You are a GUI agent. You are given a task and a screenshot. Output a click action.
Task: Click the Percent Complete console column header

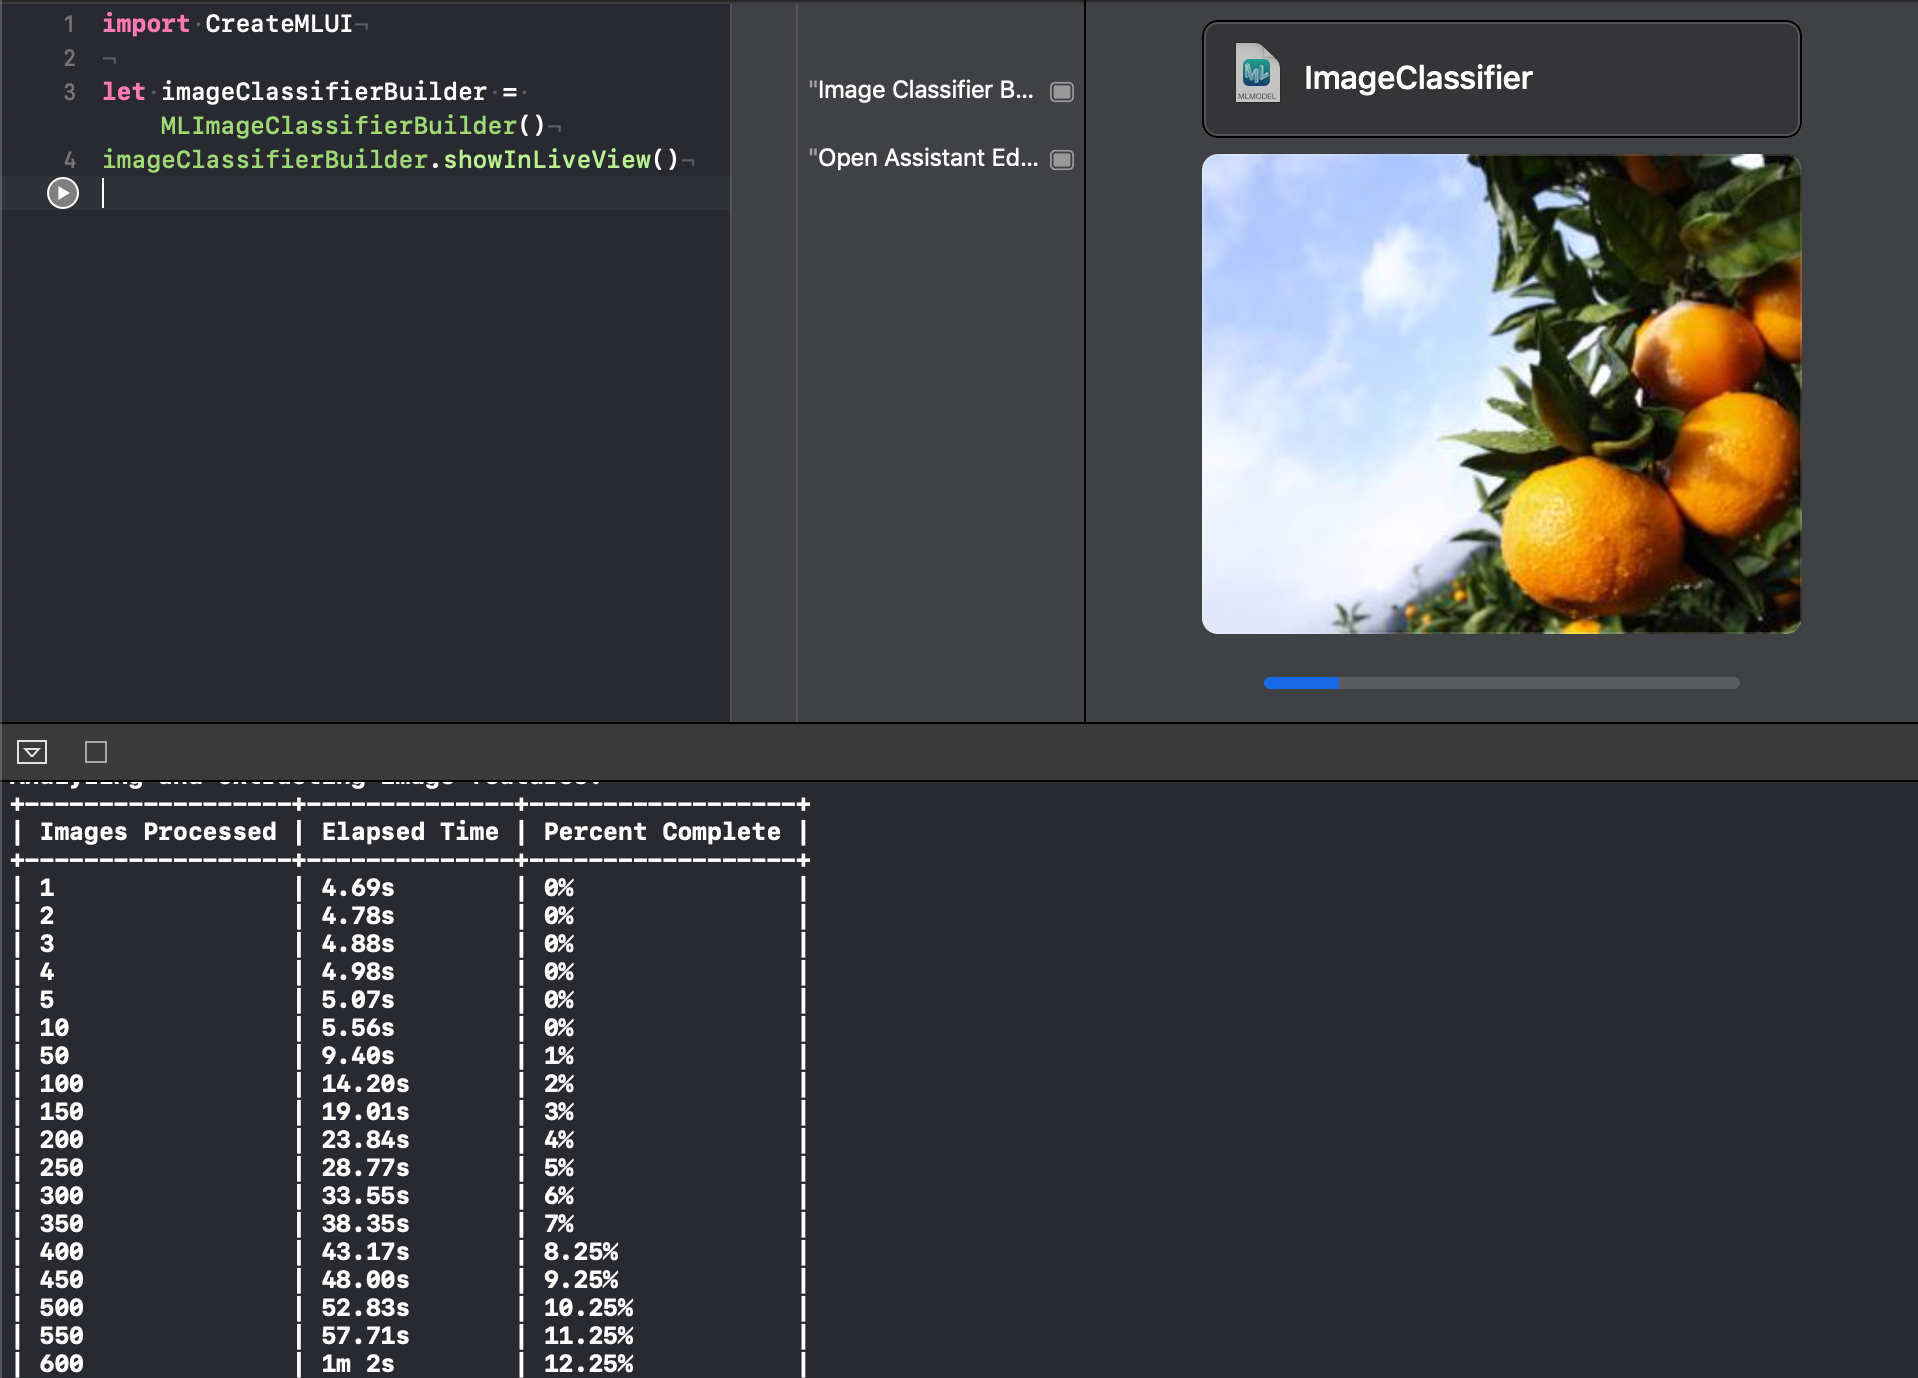(x=661, y=831)
